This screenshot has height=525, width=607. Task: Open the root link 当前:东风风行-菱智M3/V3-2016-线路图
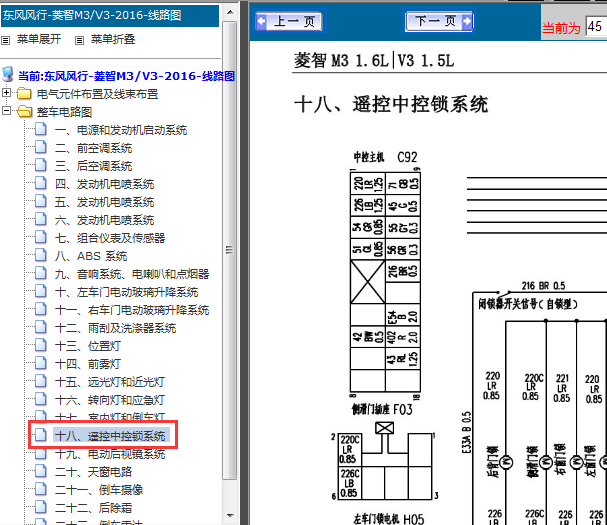coord(126,76)
